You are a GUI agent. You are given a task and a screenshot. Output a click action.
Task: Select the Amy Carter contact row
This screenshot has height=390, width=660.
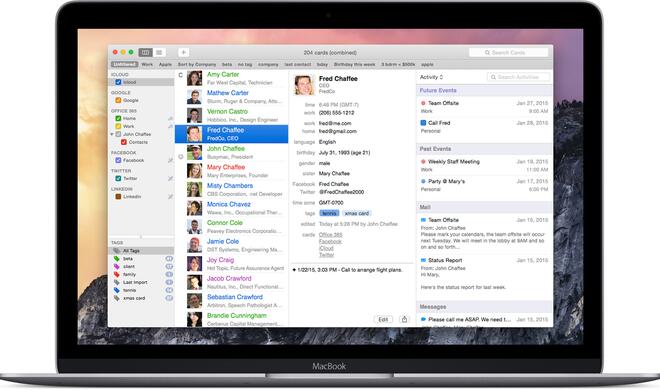tap(232, 78)
